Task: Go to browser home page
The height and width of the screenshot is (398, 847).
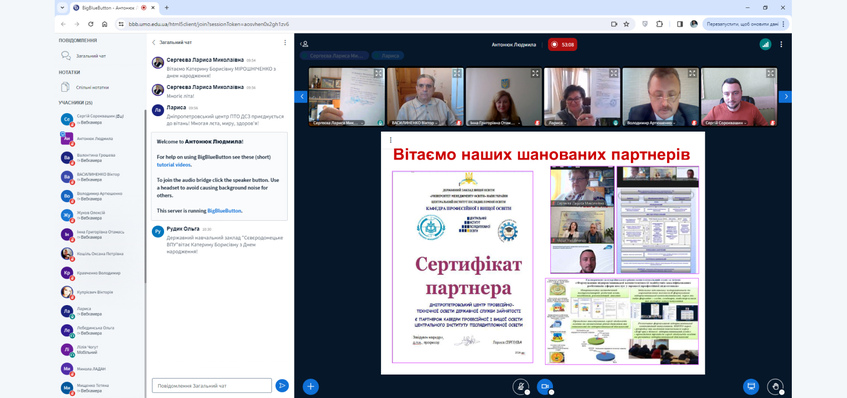Action: click(x=105, y=24)
